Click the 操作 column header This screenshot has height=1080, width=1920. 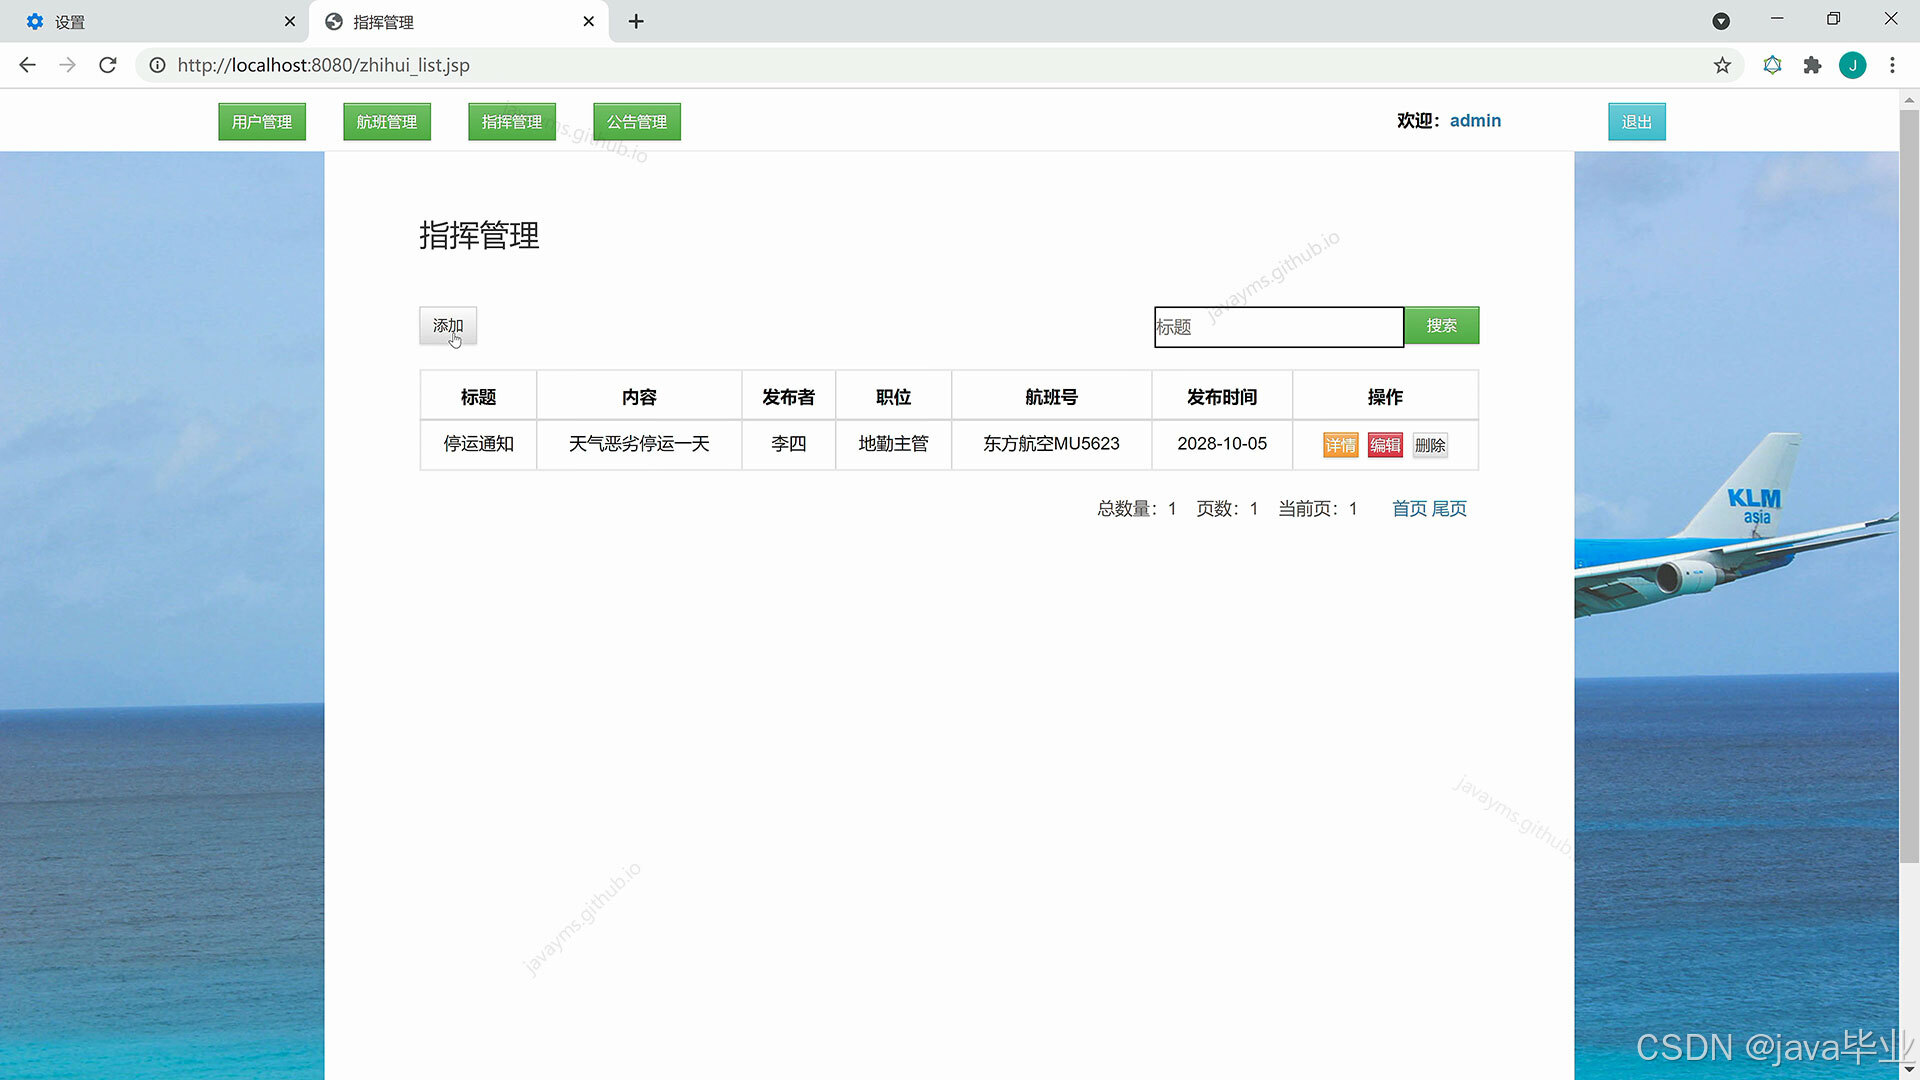click(1385, 397)
